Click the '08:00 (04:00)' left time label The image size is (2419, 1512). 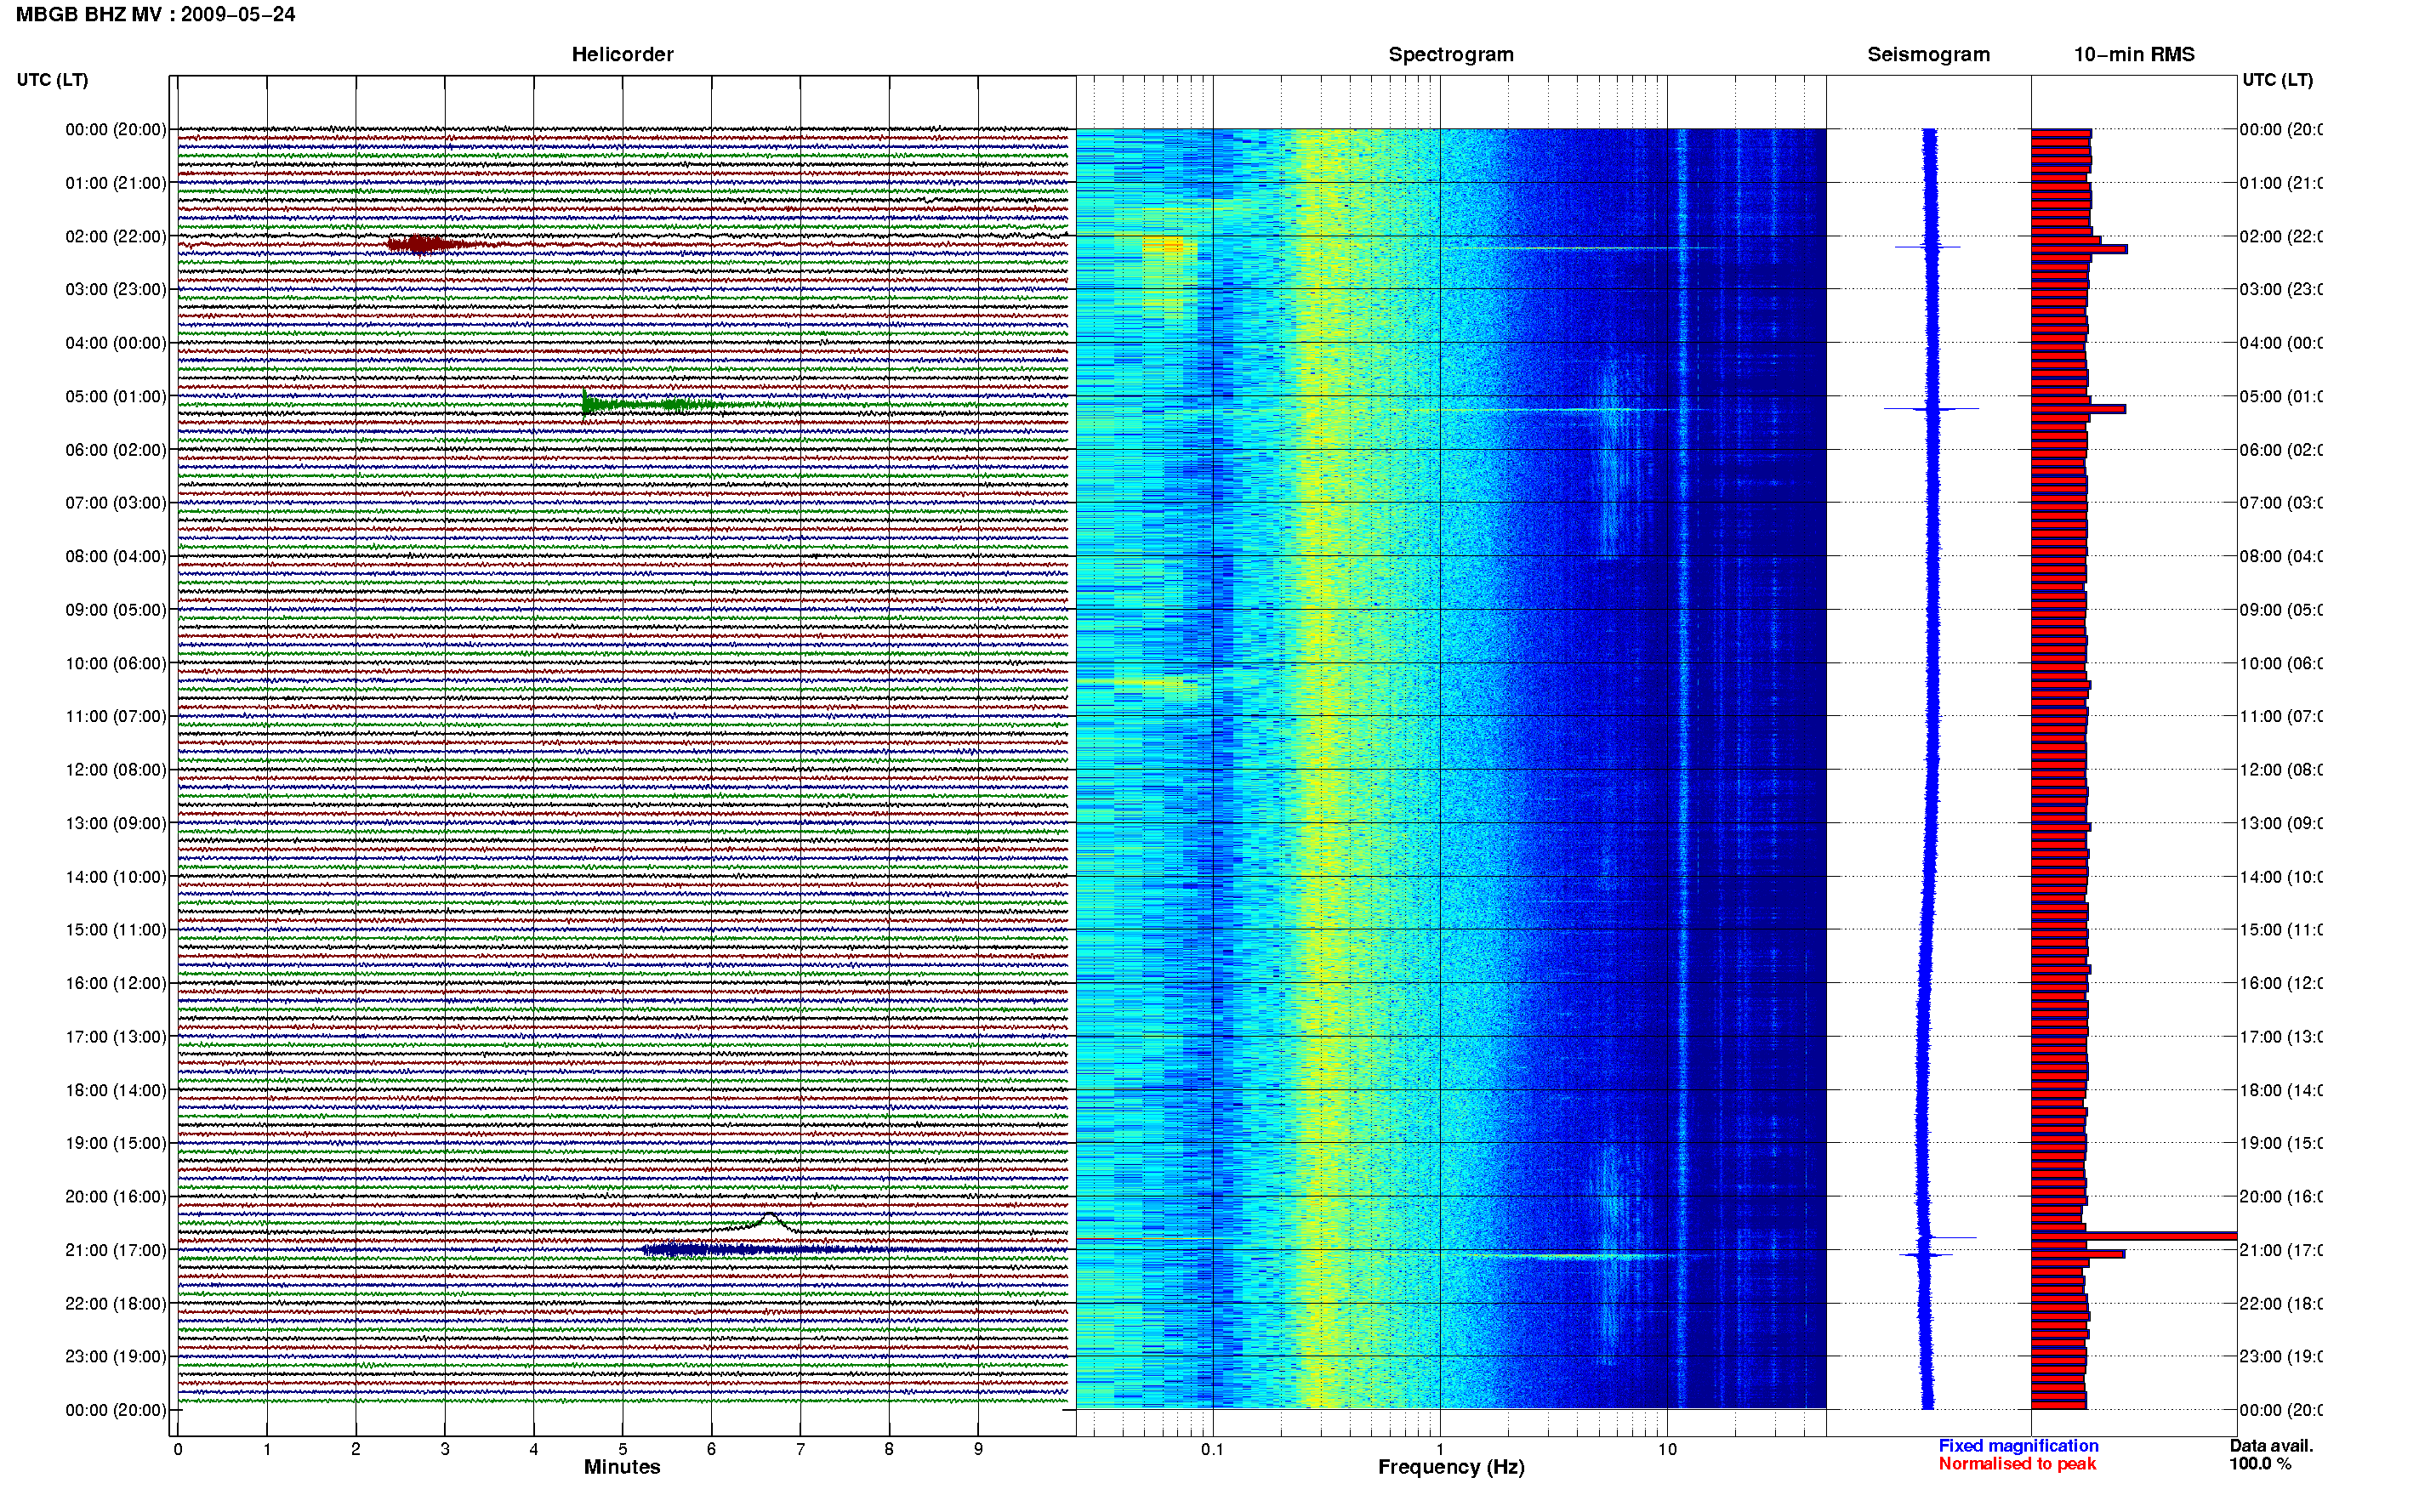pyautogui.click(x=116, y=556)
